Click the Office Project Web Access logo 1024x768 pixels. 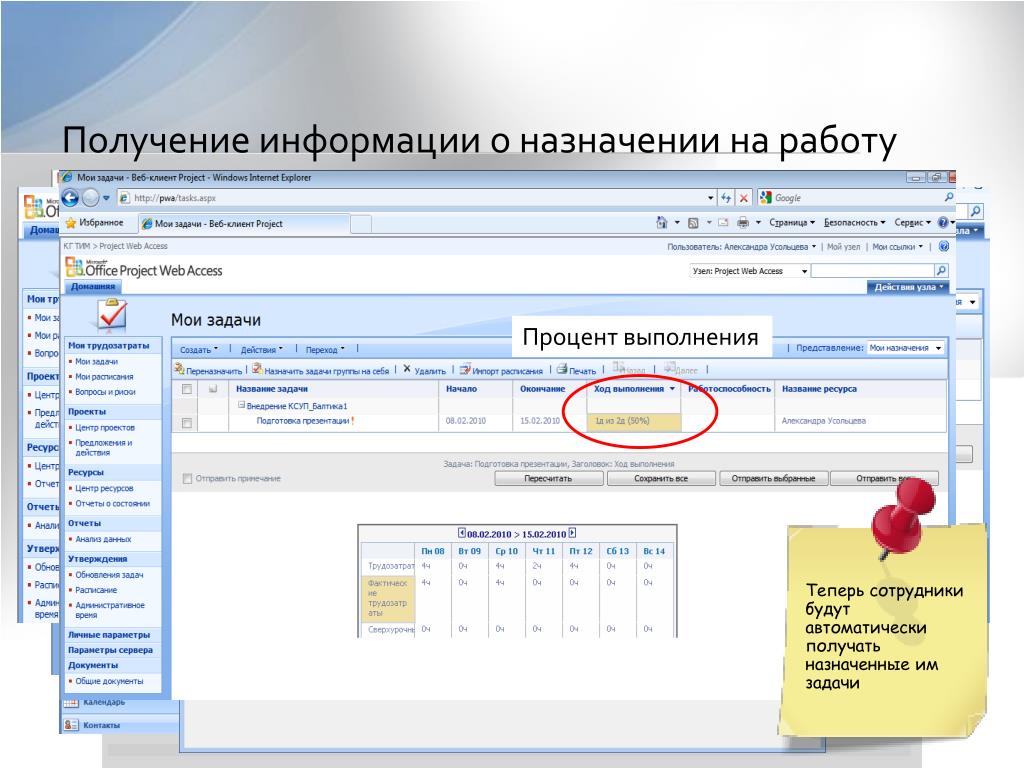(144, 268)
